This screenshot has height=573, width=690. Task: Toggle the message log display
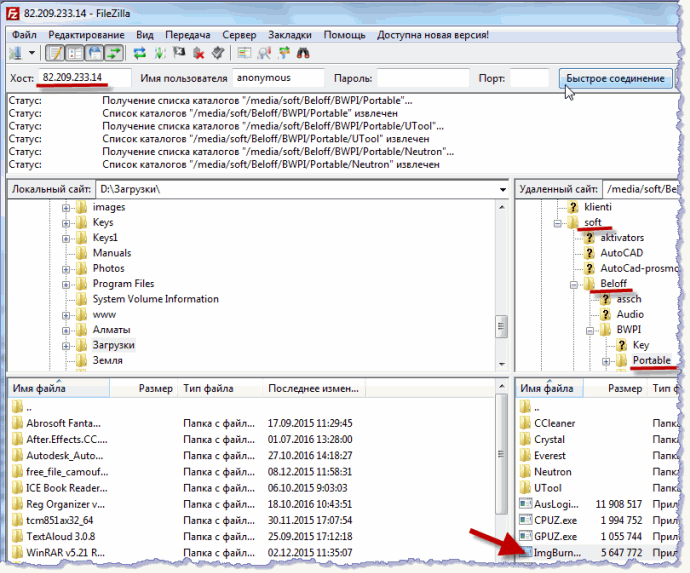[x=55, y=53]
